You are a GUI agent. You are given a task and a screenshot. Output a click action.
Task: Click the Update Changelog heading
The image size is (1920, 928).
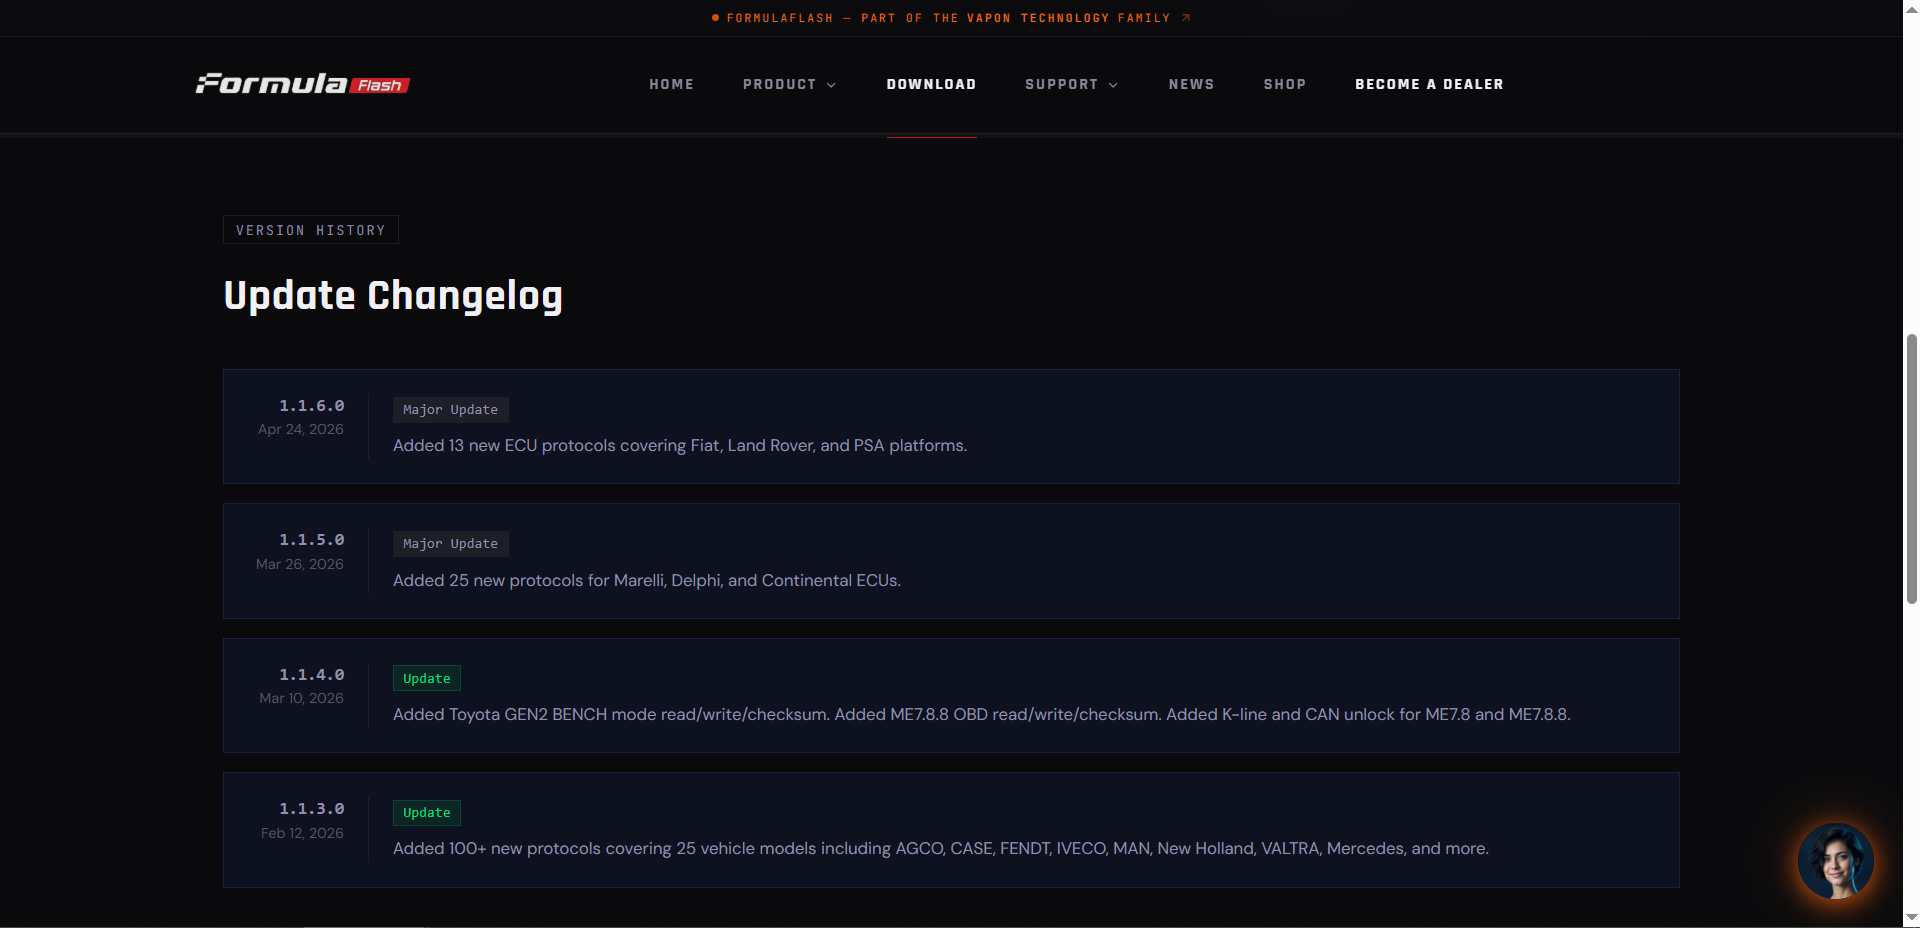tap(393, 295)
